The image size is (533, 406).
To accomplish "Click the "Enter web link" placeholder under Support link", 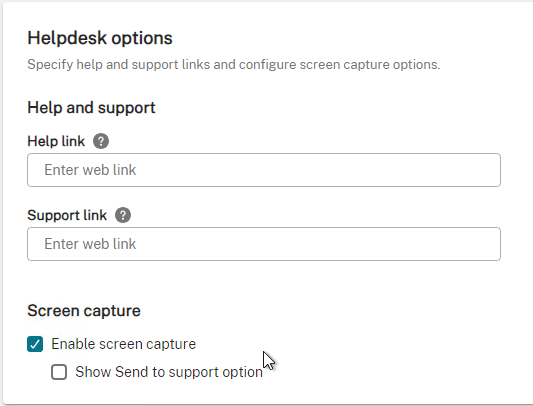I will [90, 244].
